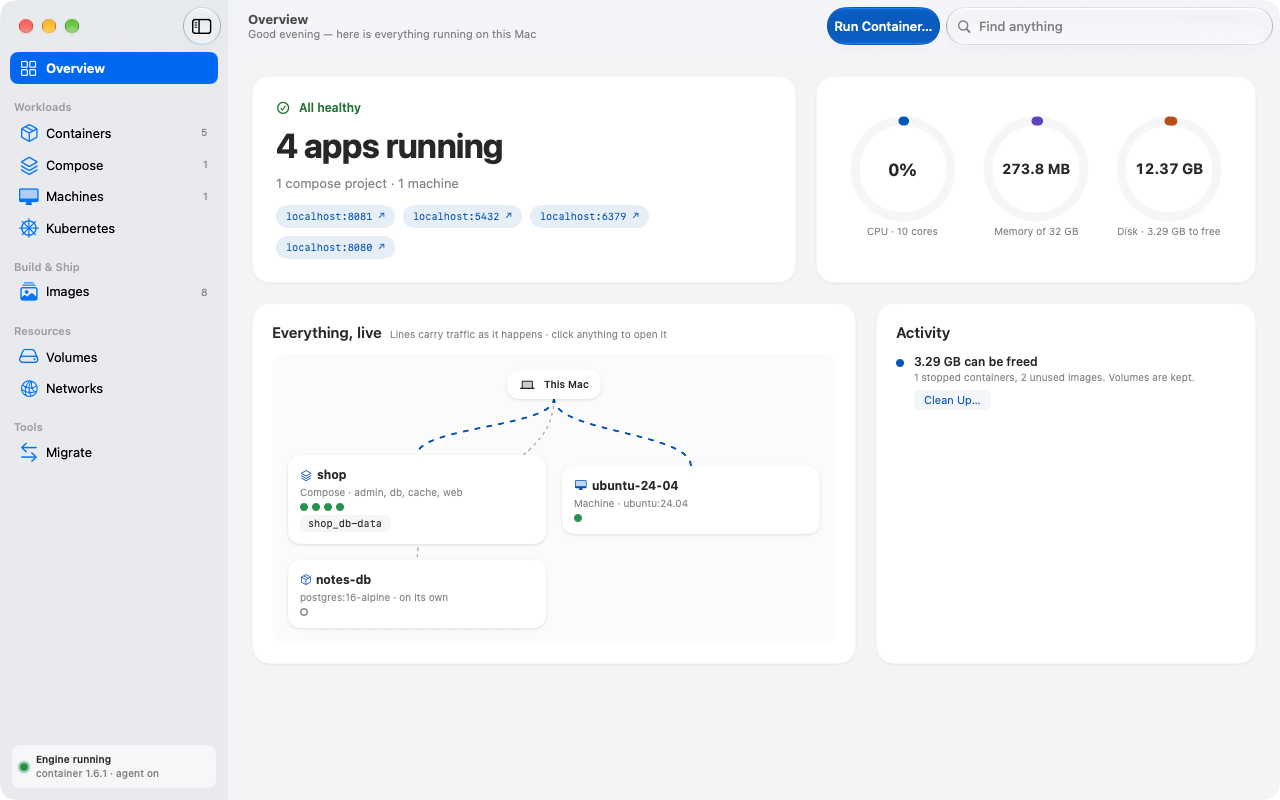1280x800 pixels.
Task: Open the notes-db container card
Action: point(417,594)
